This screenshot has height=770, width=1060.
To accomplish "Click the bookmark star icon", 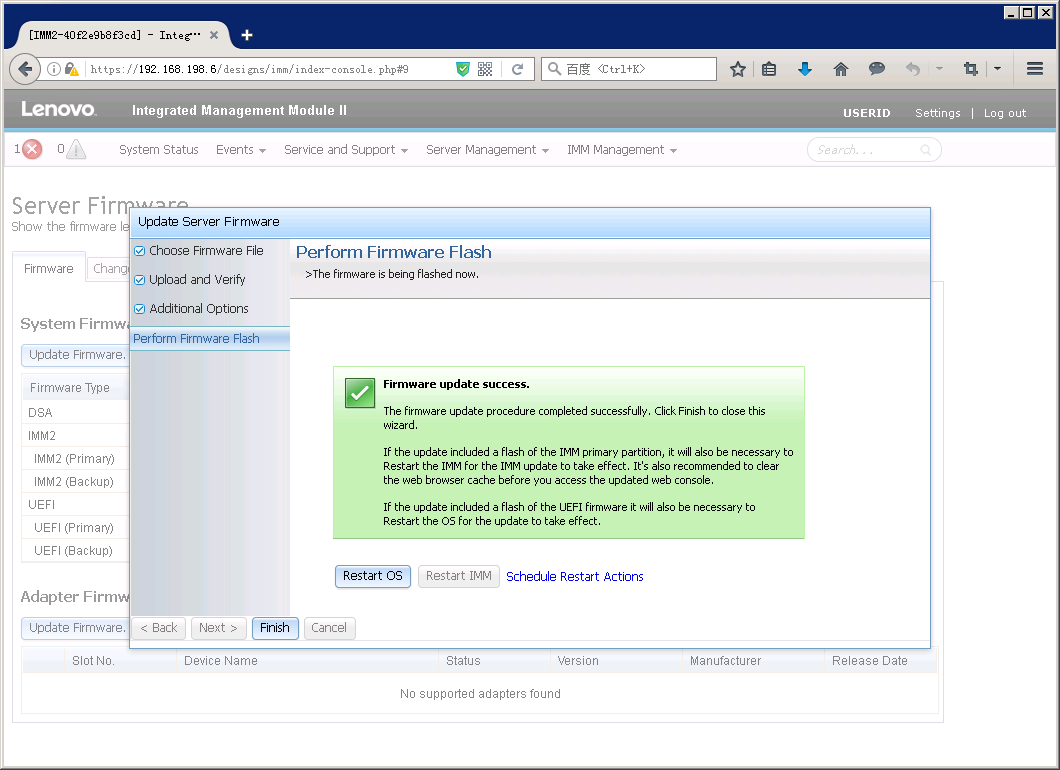I will (x=738, y=69).
